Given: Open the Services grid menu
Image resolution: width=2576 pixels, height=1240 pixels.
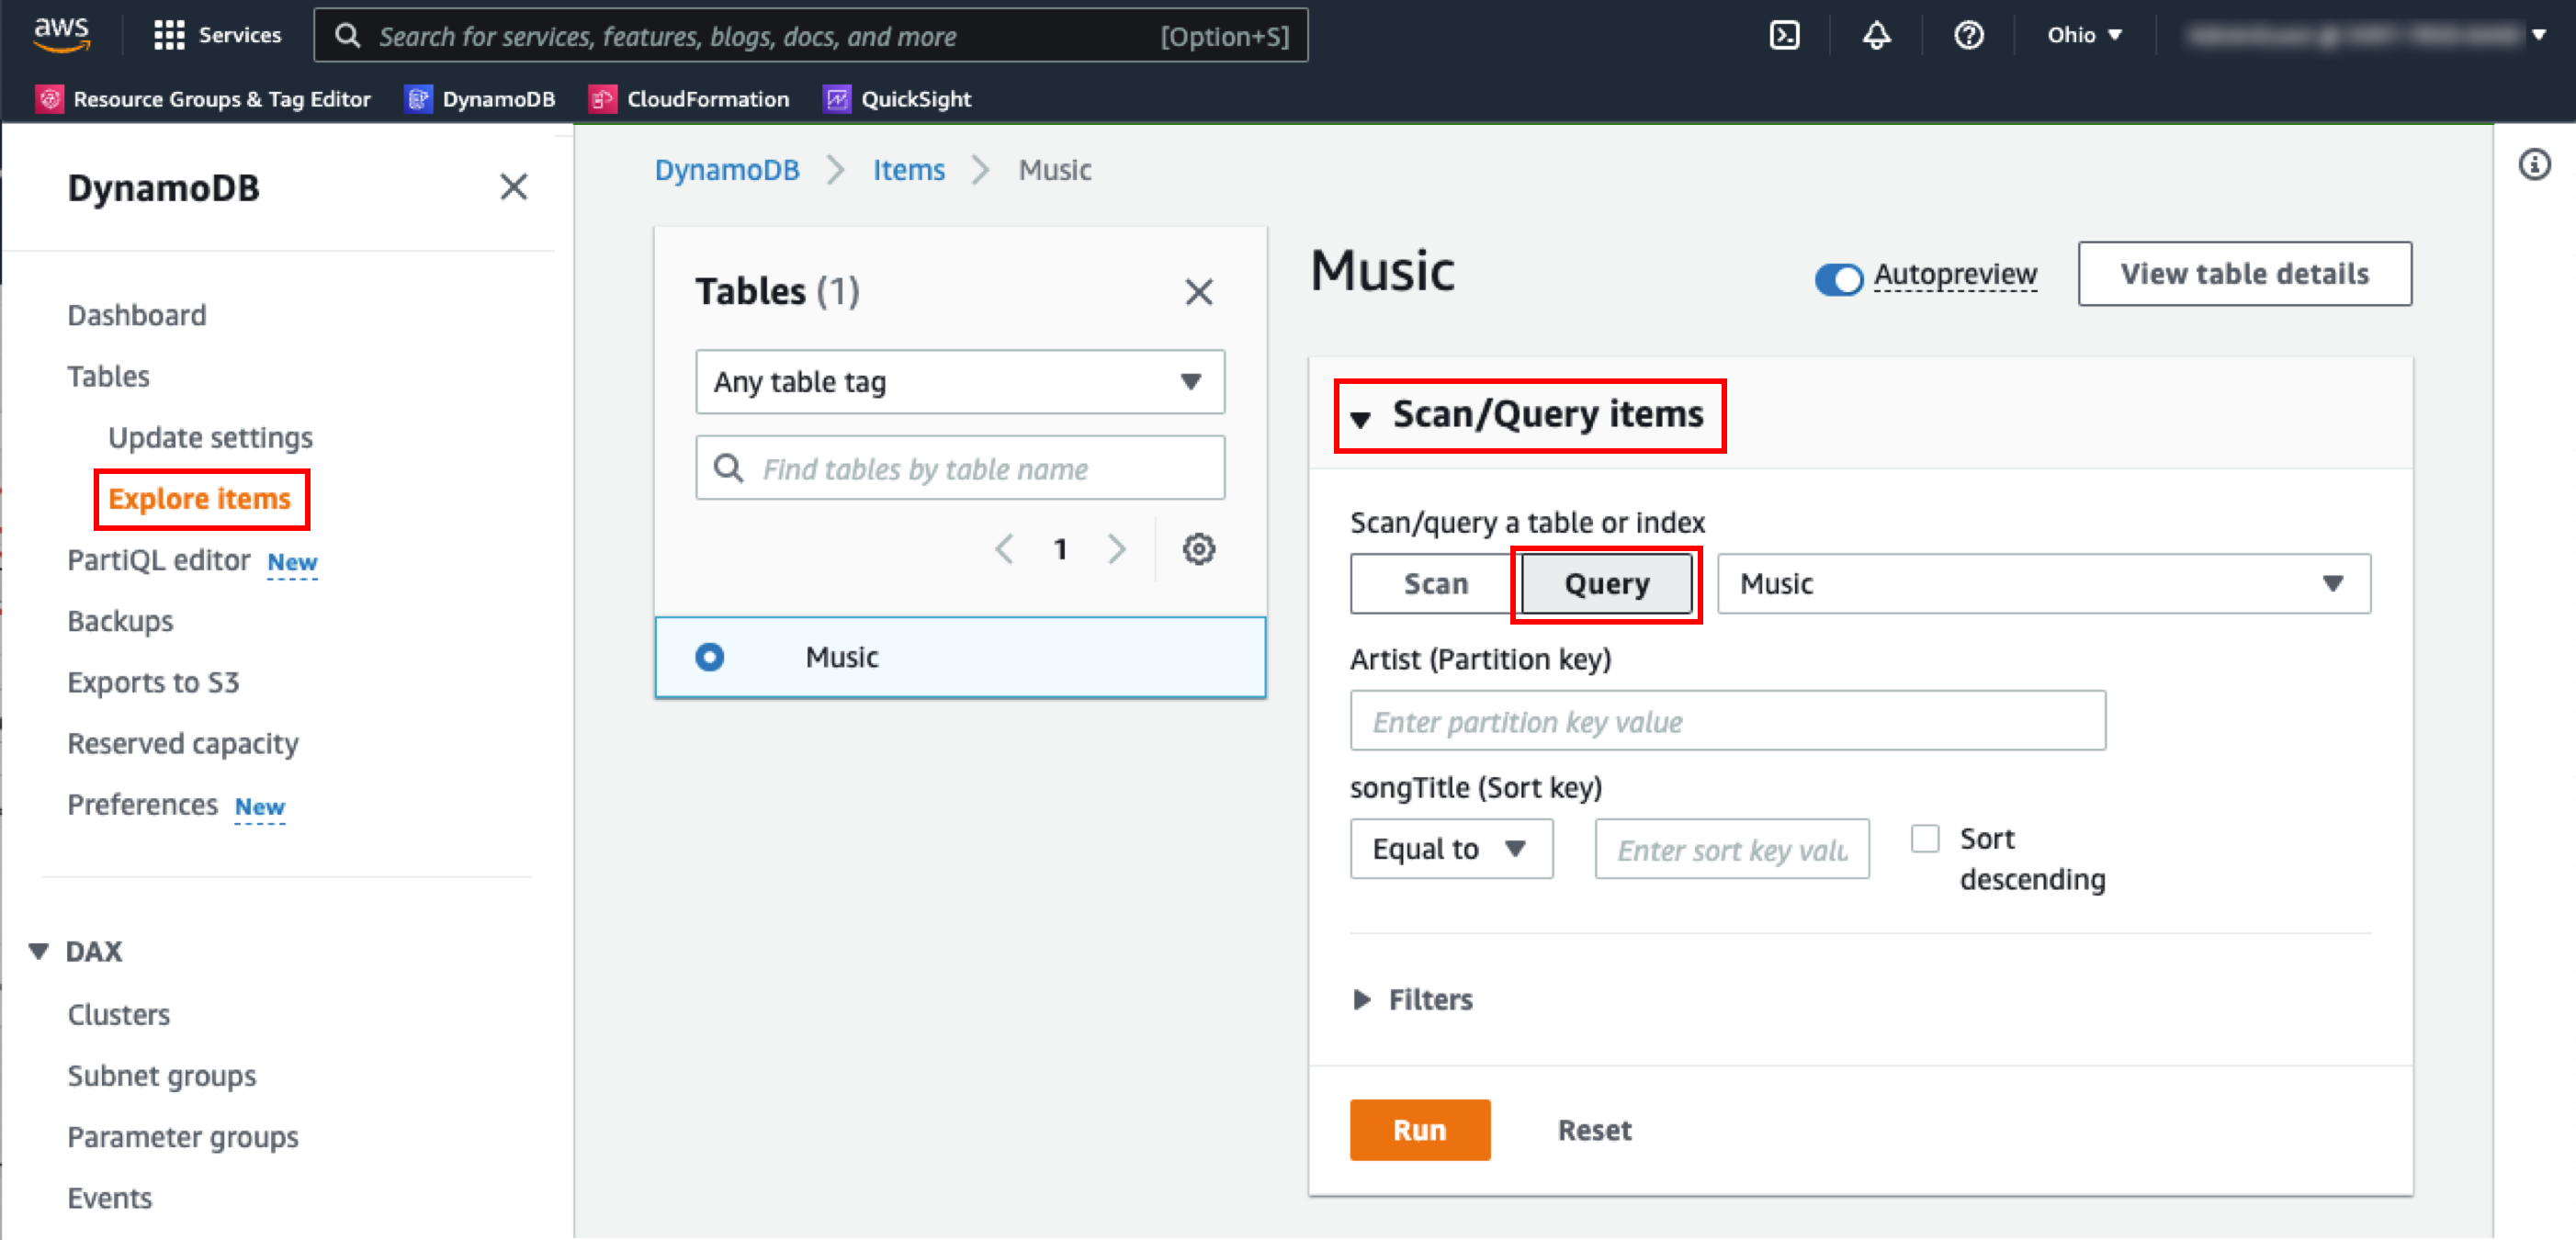Looking at the screenshot, I should [x=217, y=35].
